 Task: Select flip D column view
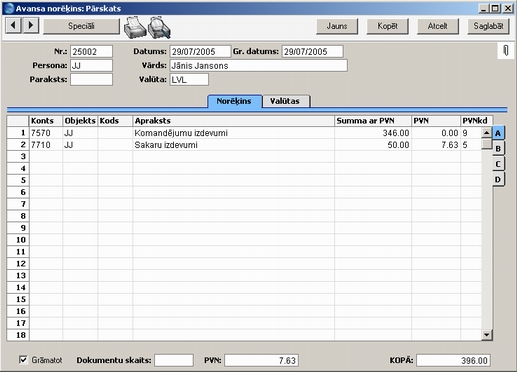[498, 179]
